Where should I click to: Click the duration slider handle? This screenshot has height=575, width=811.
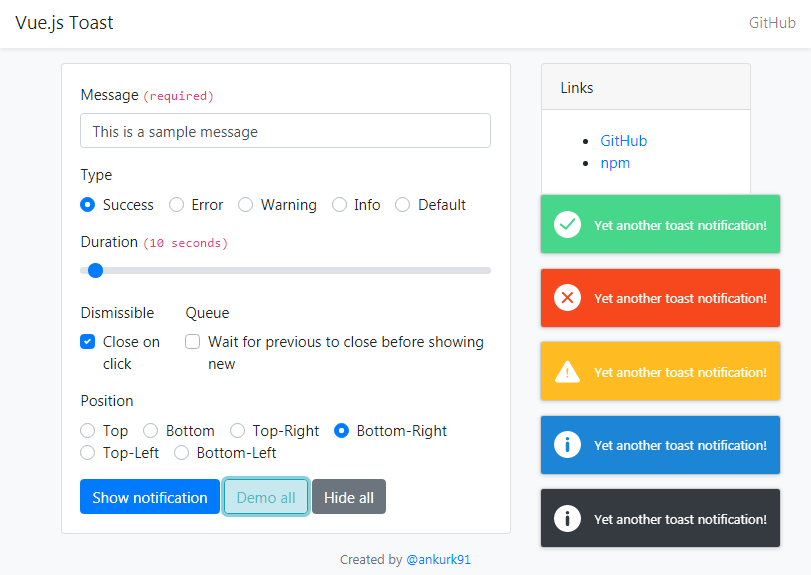point(95,270)
